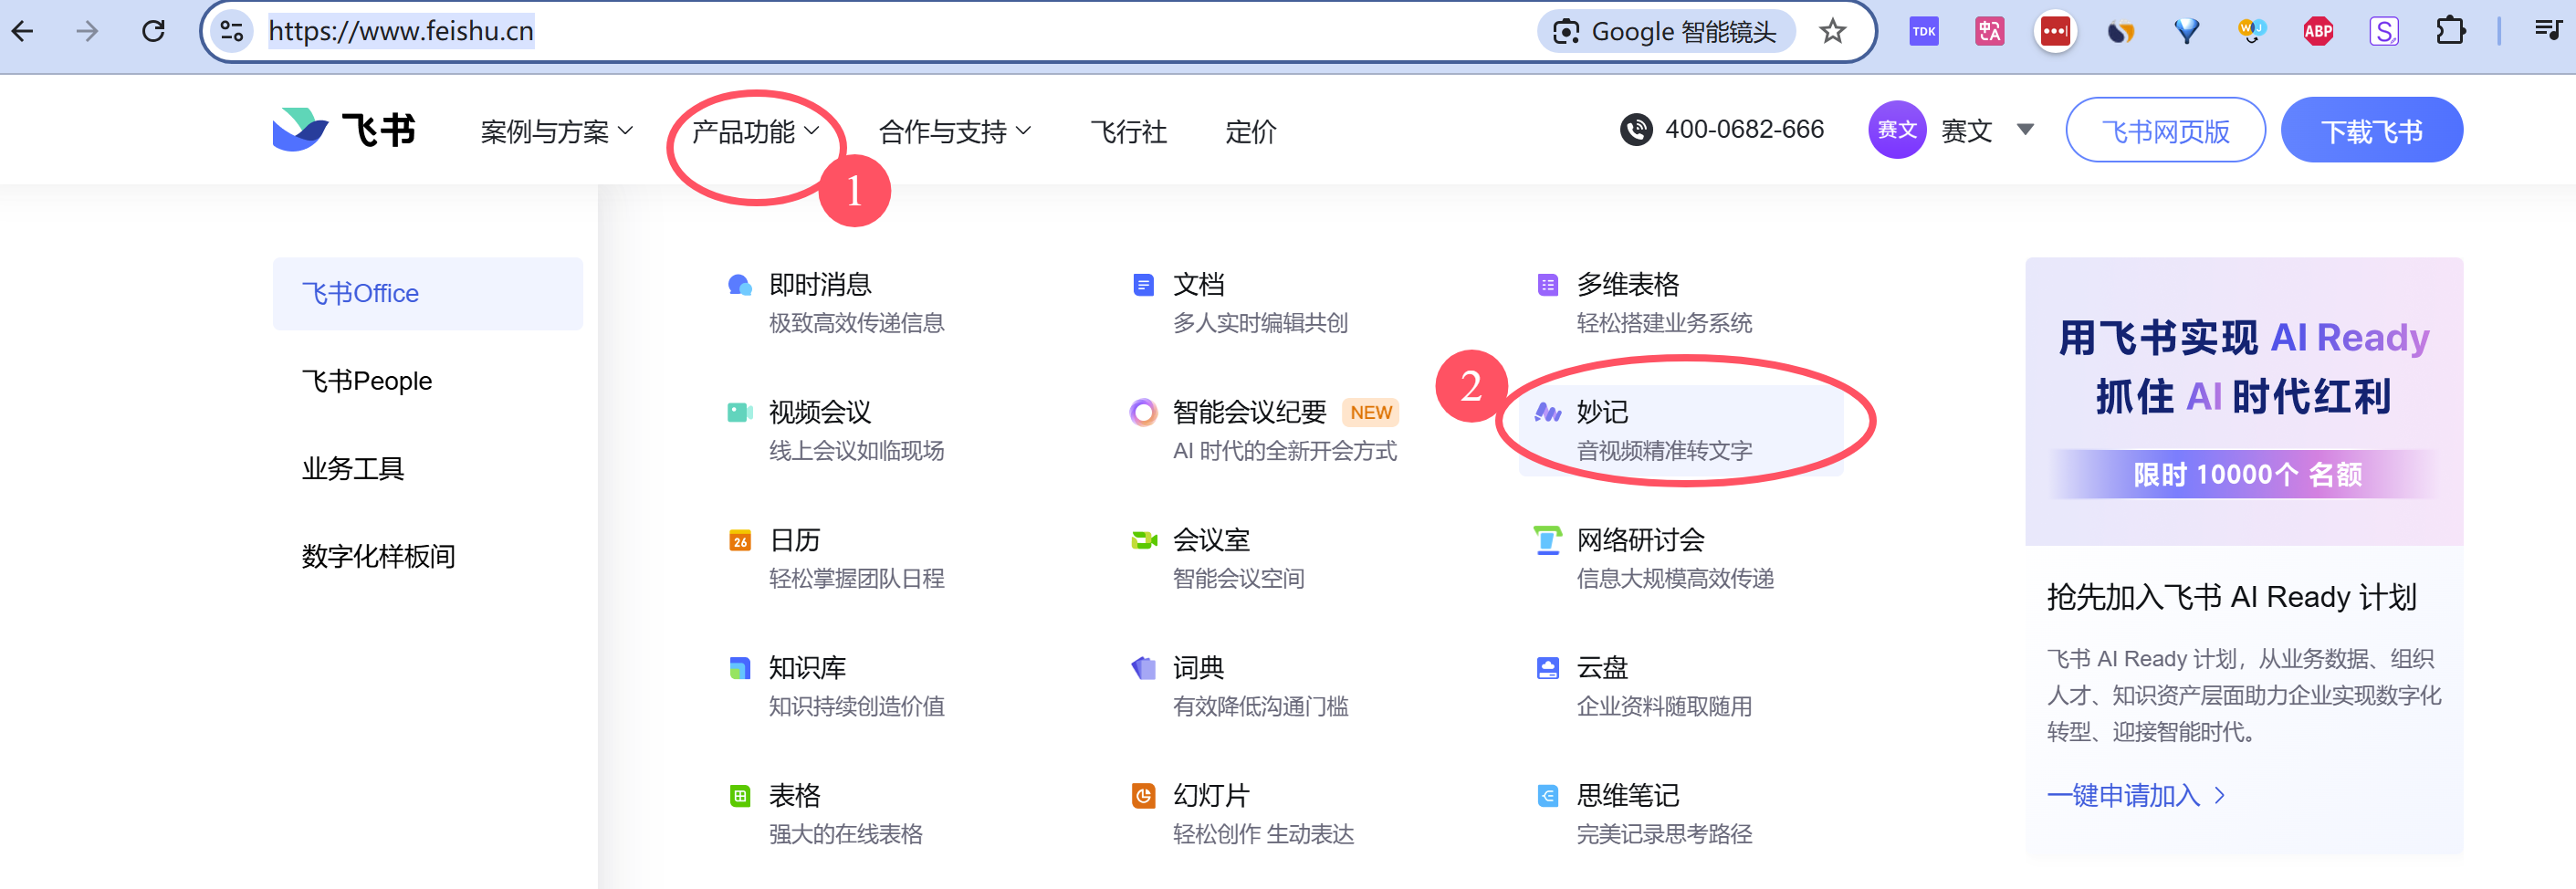Open the extensions puzzle icon
The height and width of the screenshot is (889, 2576).
click(2451, 32)
